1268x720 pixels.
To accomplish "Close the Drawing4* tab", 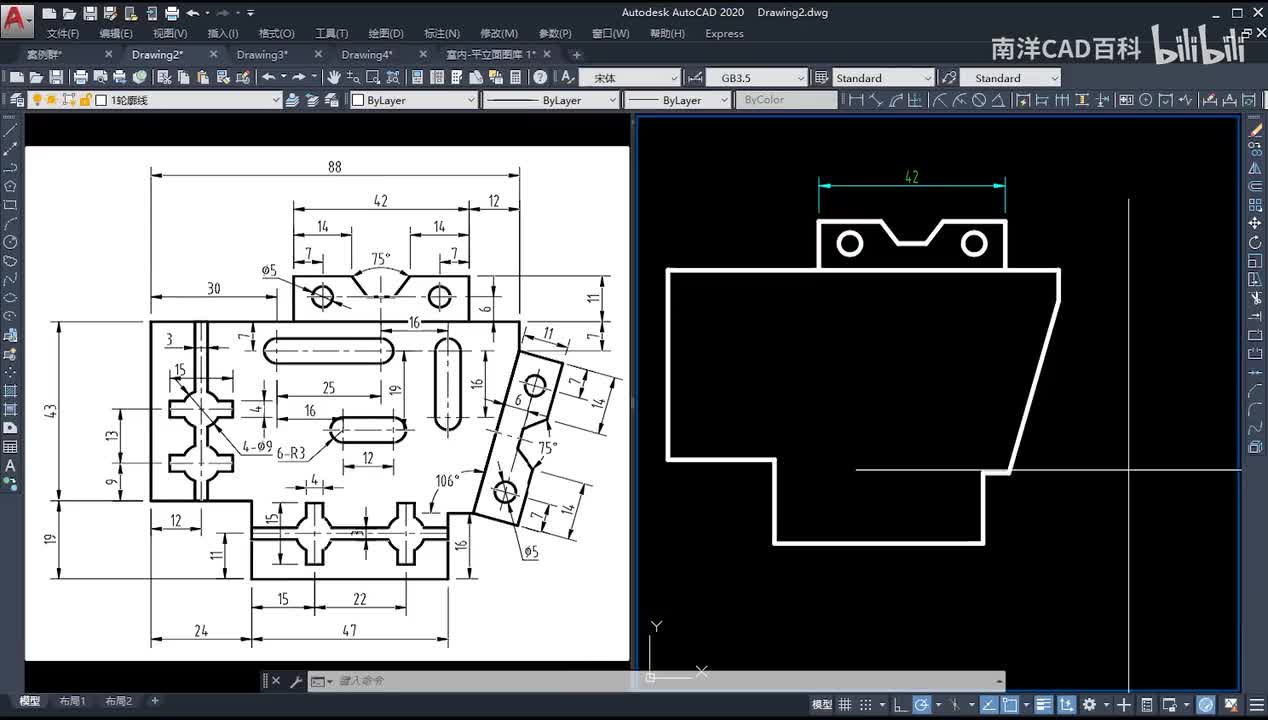I will coord(423,54).
